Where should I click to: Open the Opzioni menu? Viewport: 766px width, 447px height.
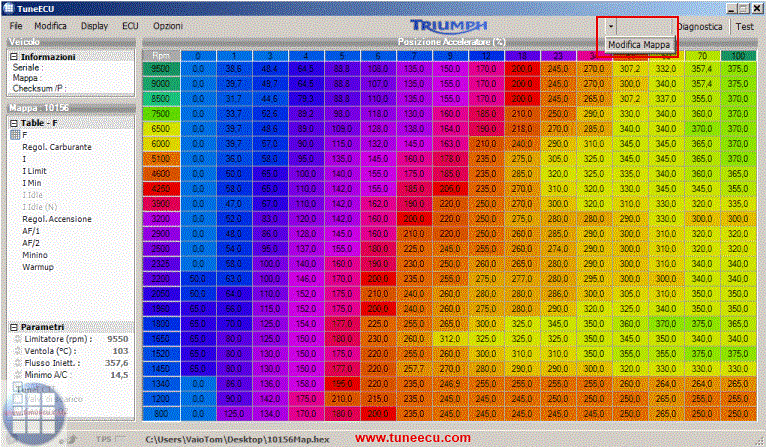point(168,26)
